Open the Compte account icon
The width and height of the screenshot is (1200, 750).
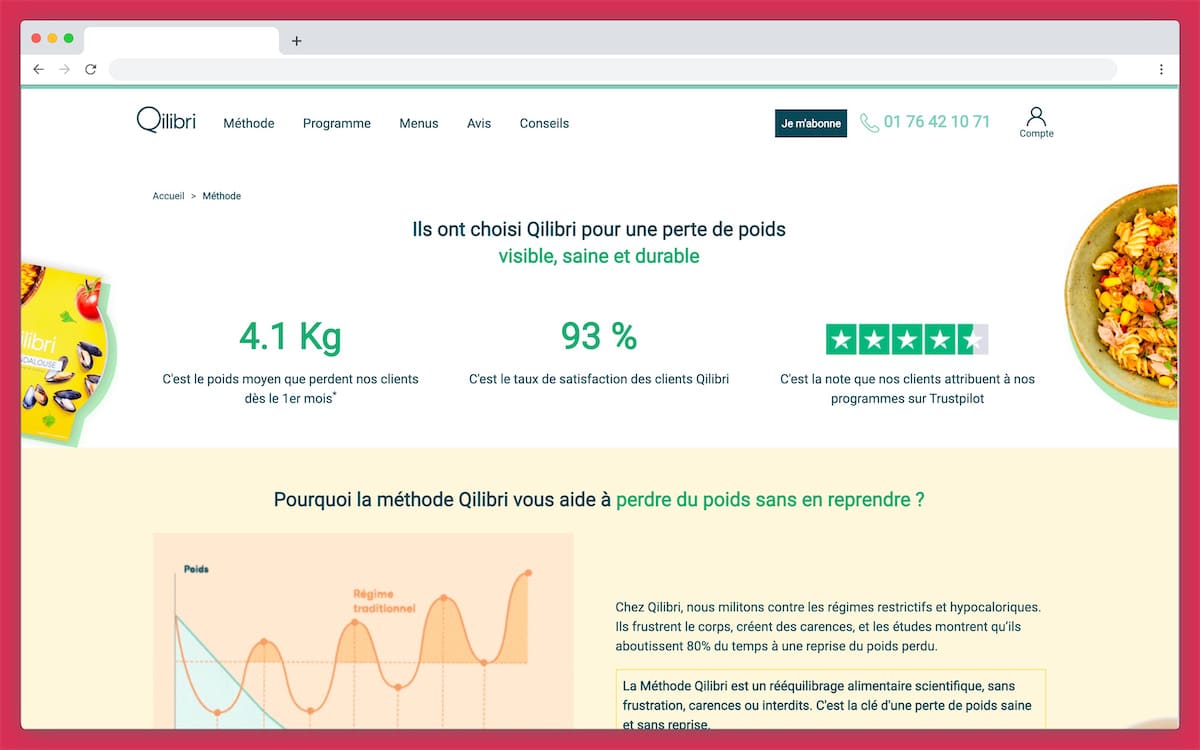[1036, 123]
